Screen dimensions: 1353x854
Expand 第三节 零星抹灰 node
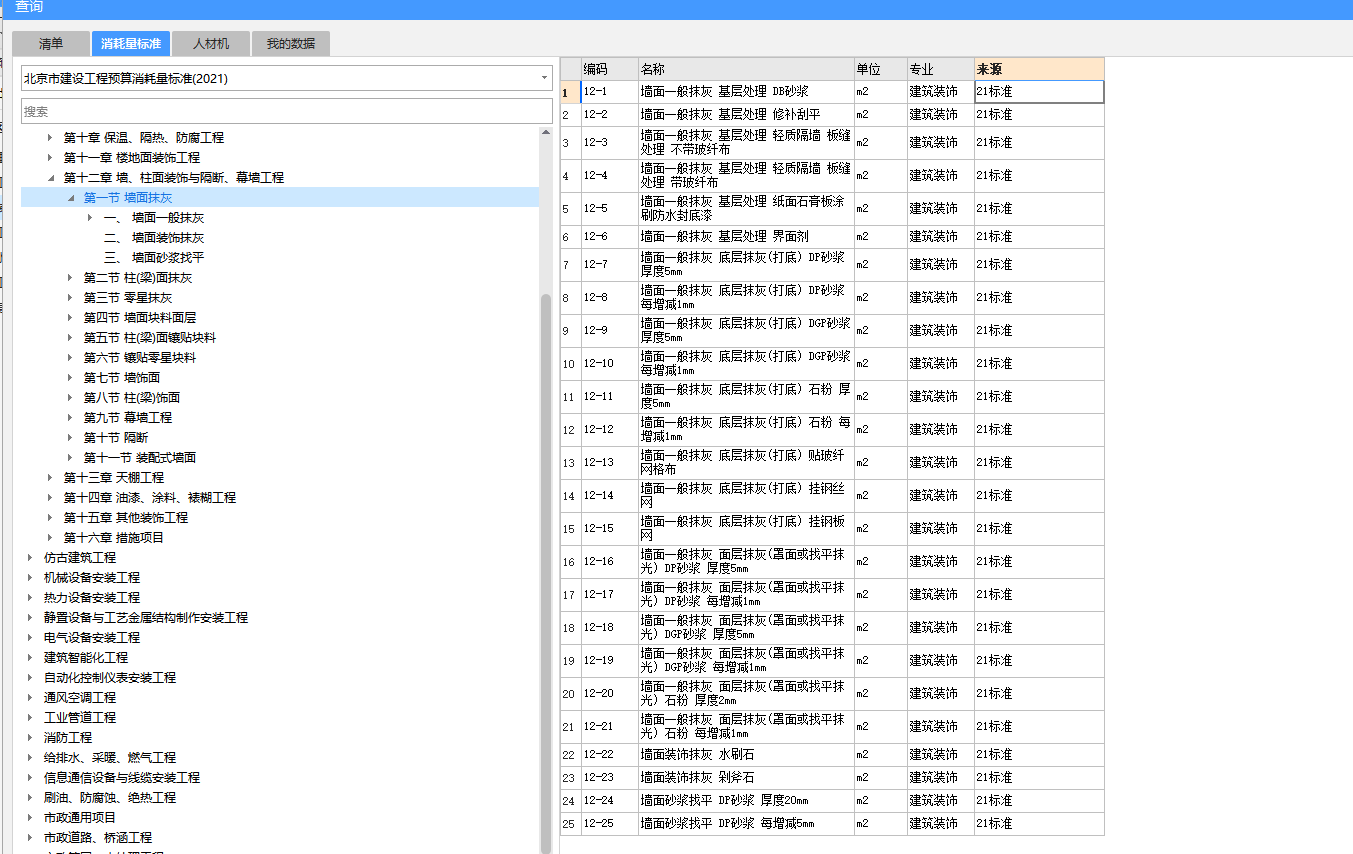click(70, 298)
